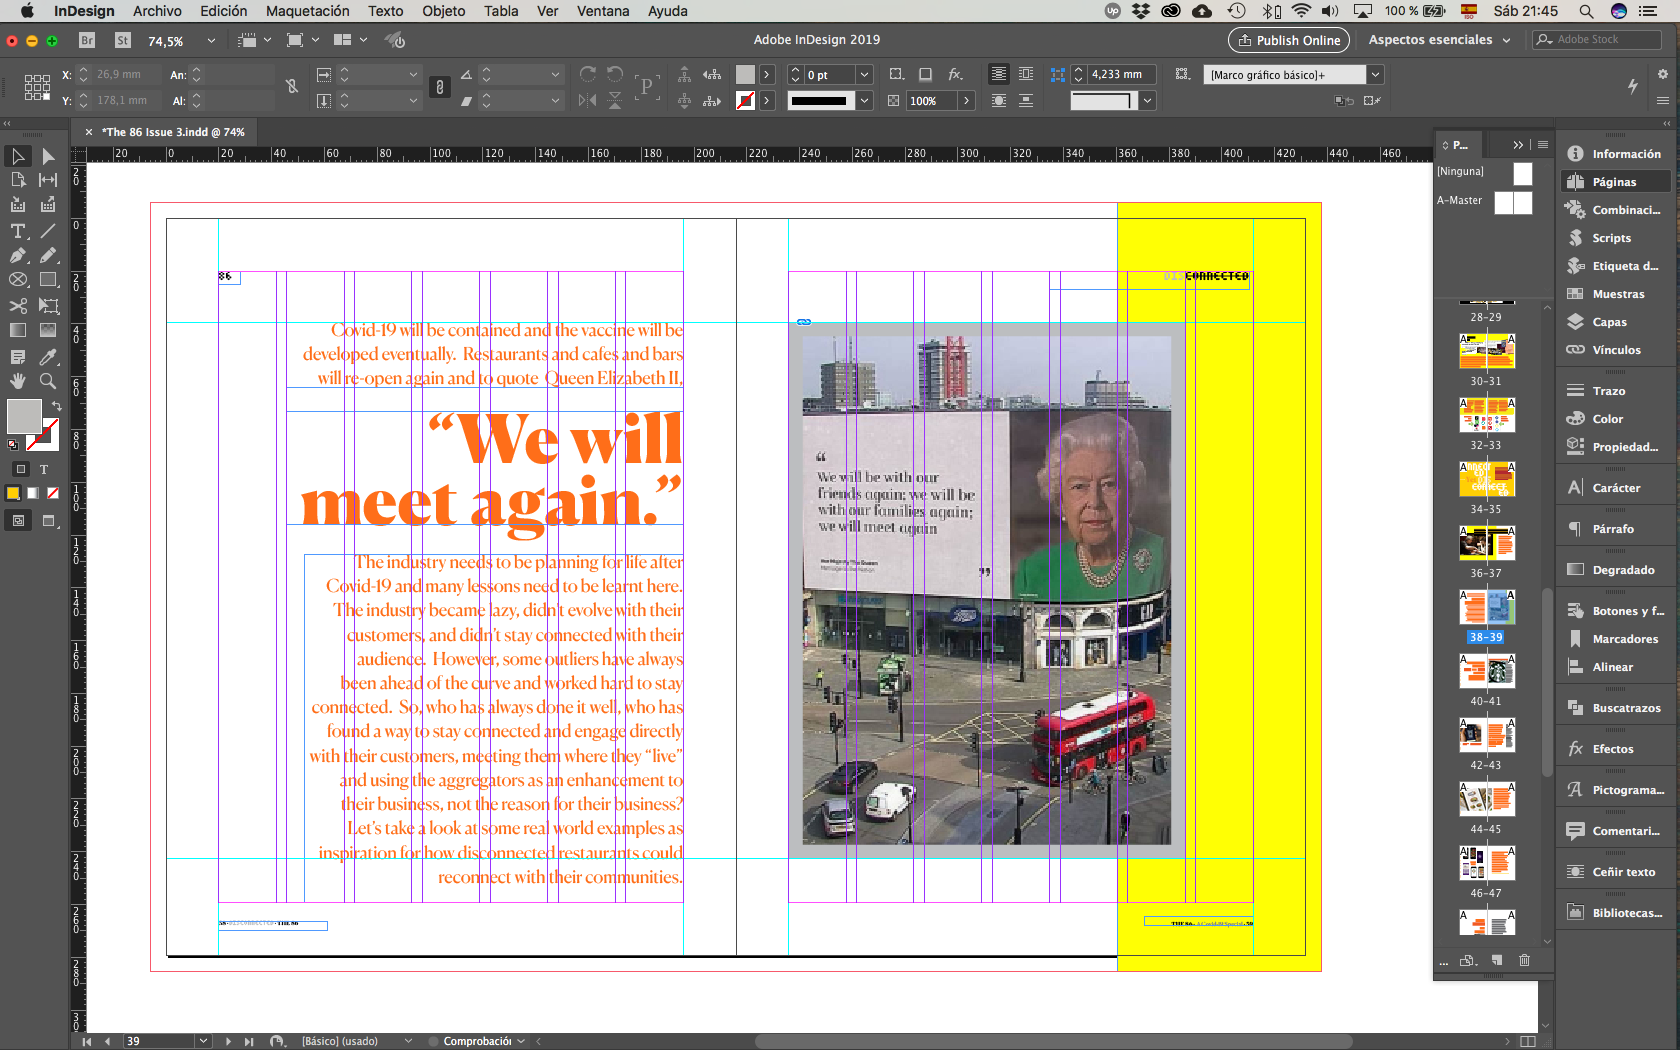Click the Publish Online button
1680x1050 pixels.
click(1288, 40)
